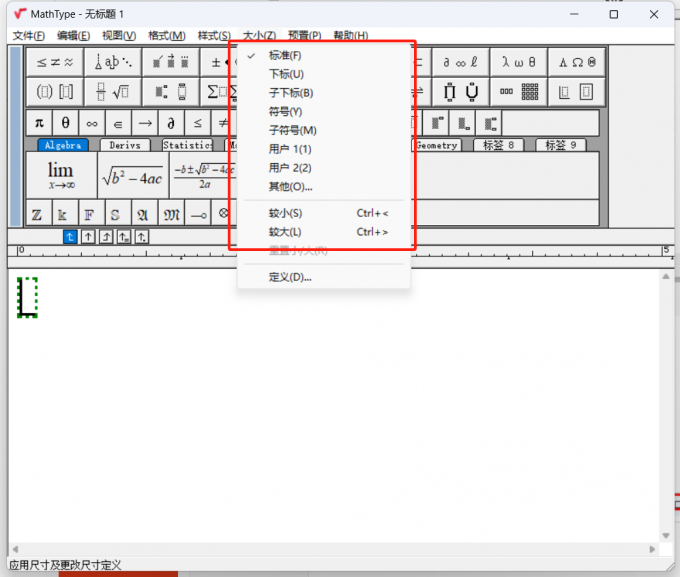
Task: Open the 视图(V) menu
Action: tap(119, 36)
